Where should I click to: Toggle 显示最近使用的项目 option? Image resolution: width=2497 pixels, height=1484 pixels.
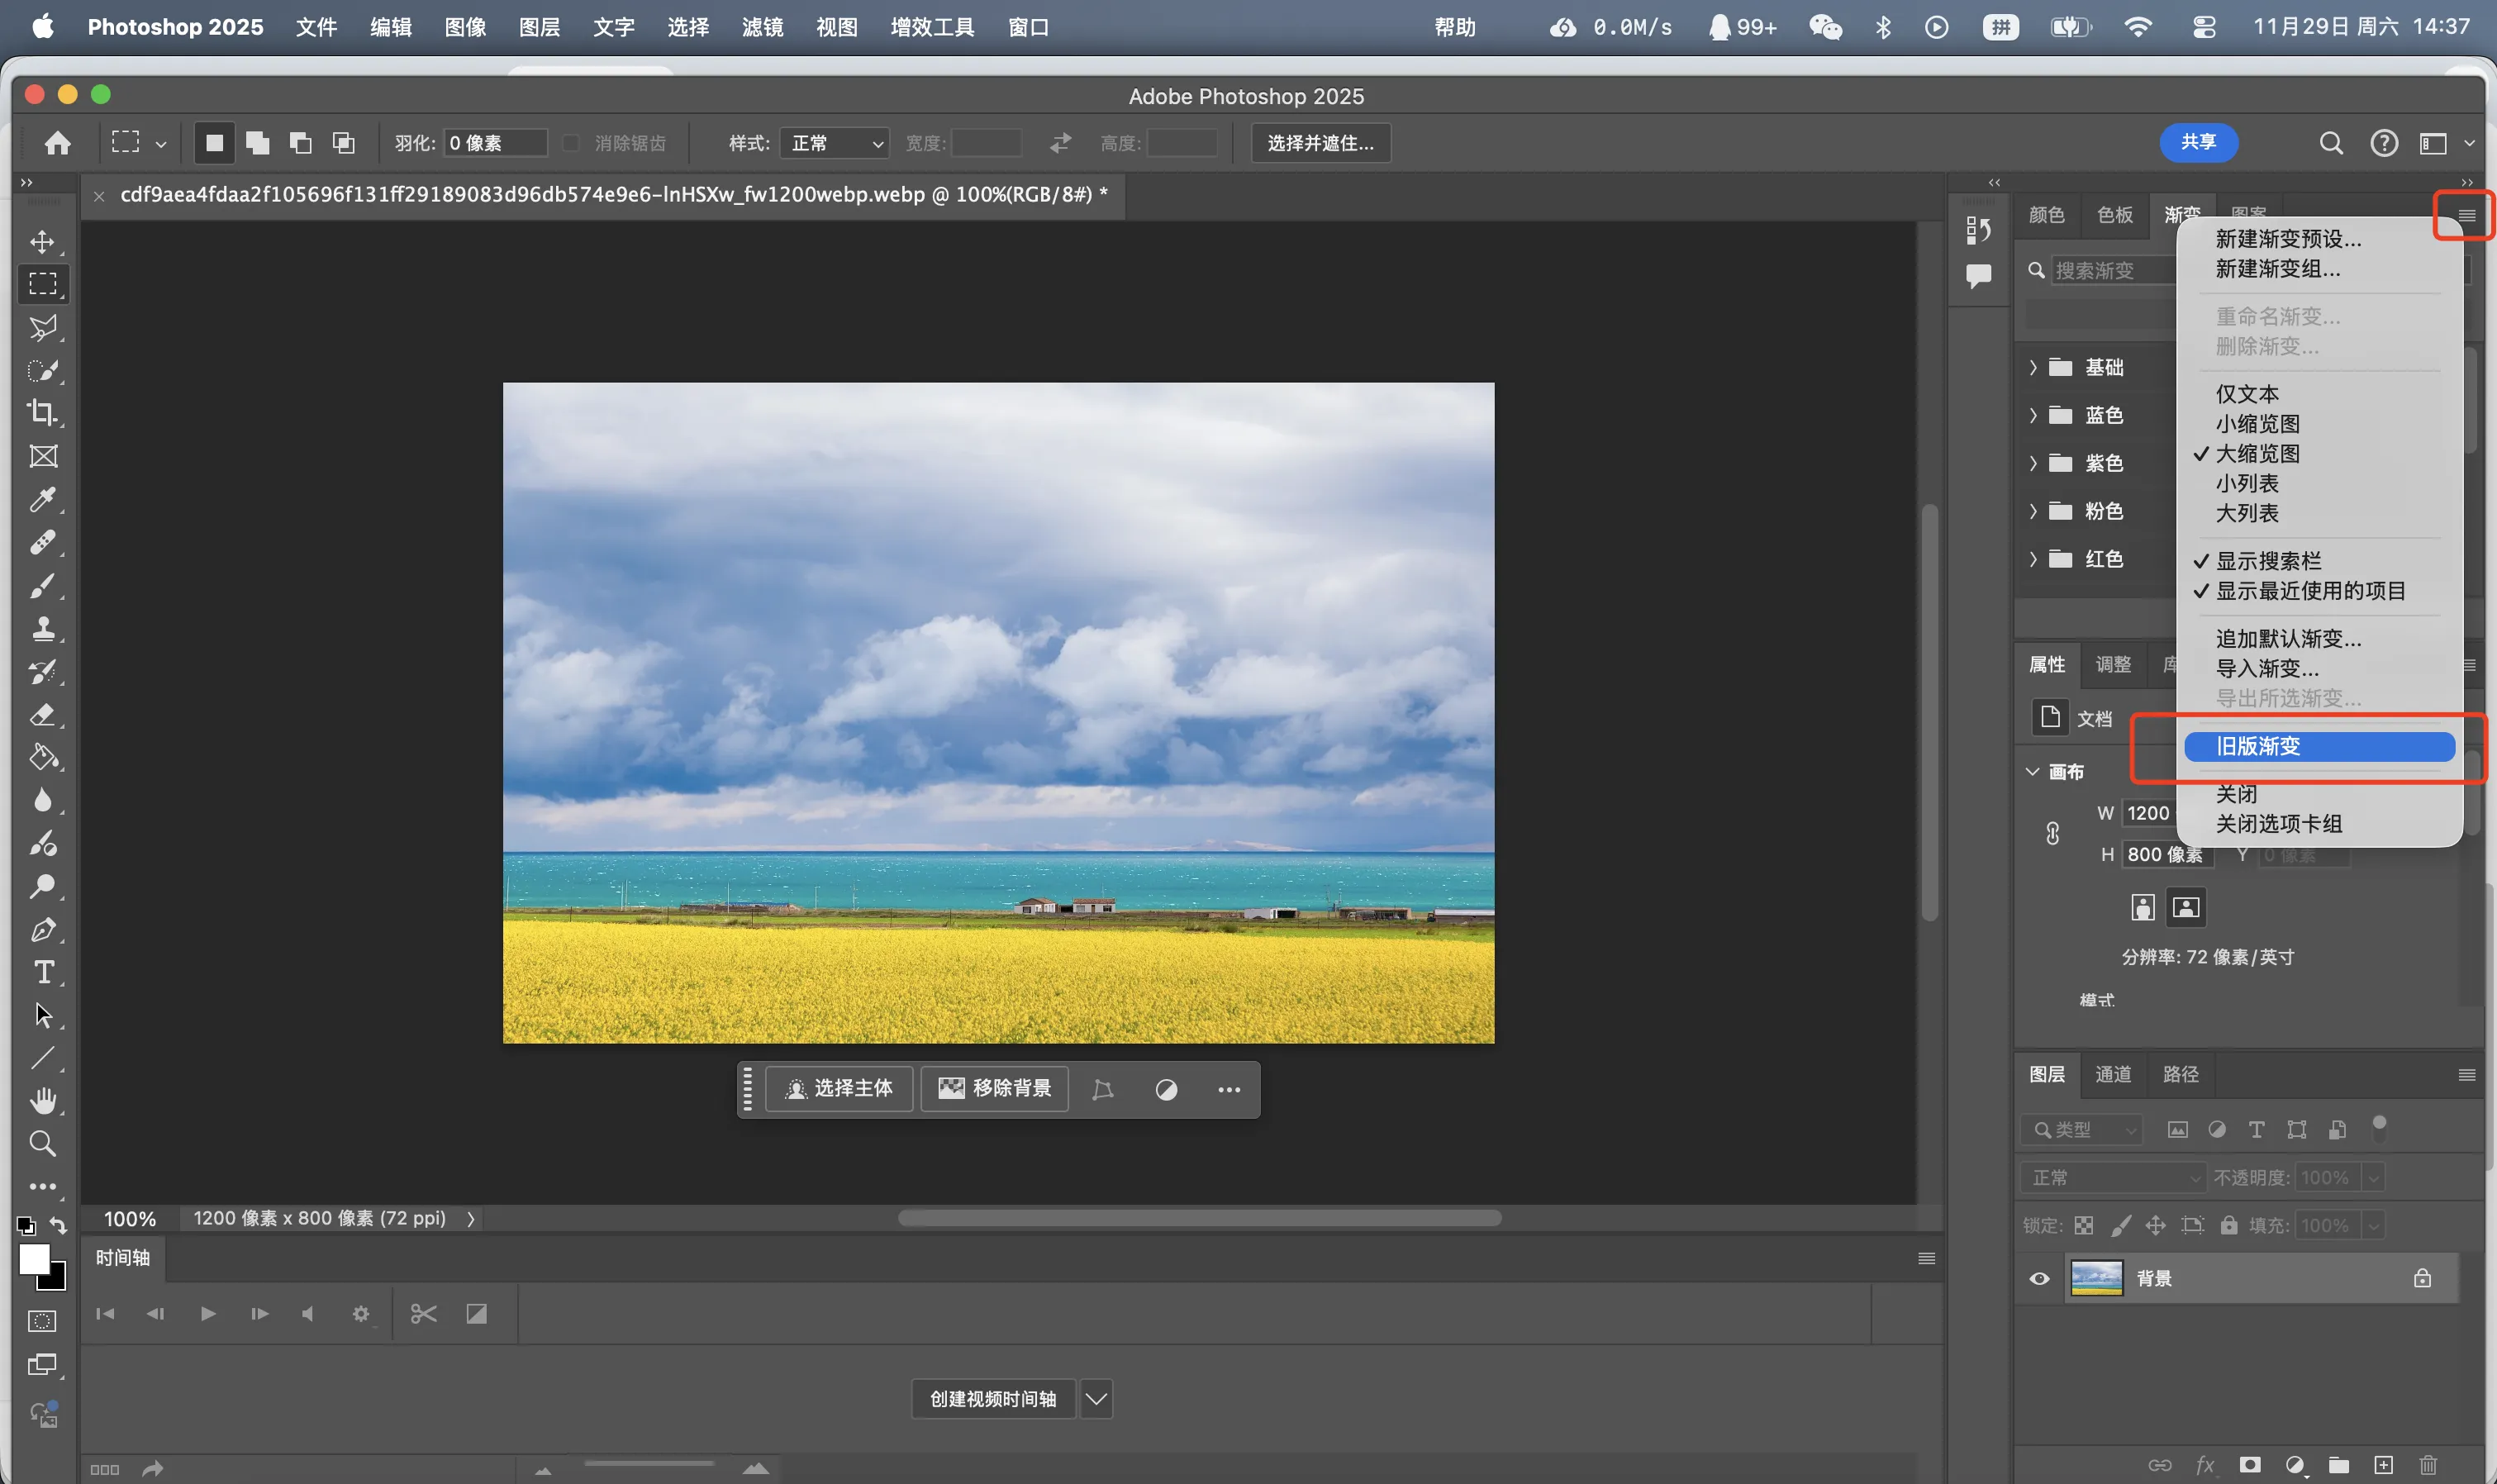(2310, 591)
